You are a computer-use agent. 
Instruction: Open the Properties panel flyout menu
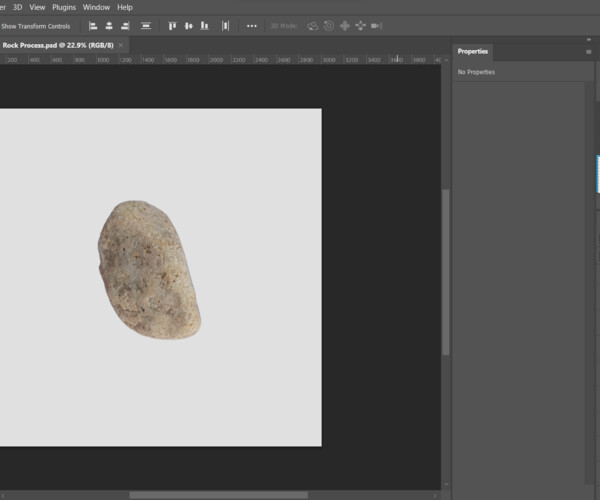[589, 52]
